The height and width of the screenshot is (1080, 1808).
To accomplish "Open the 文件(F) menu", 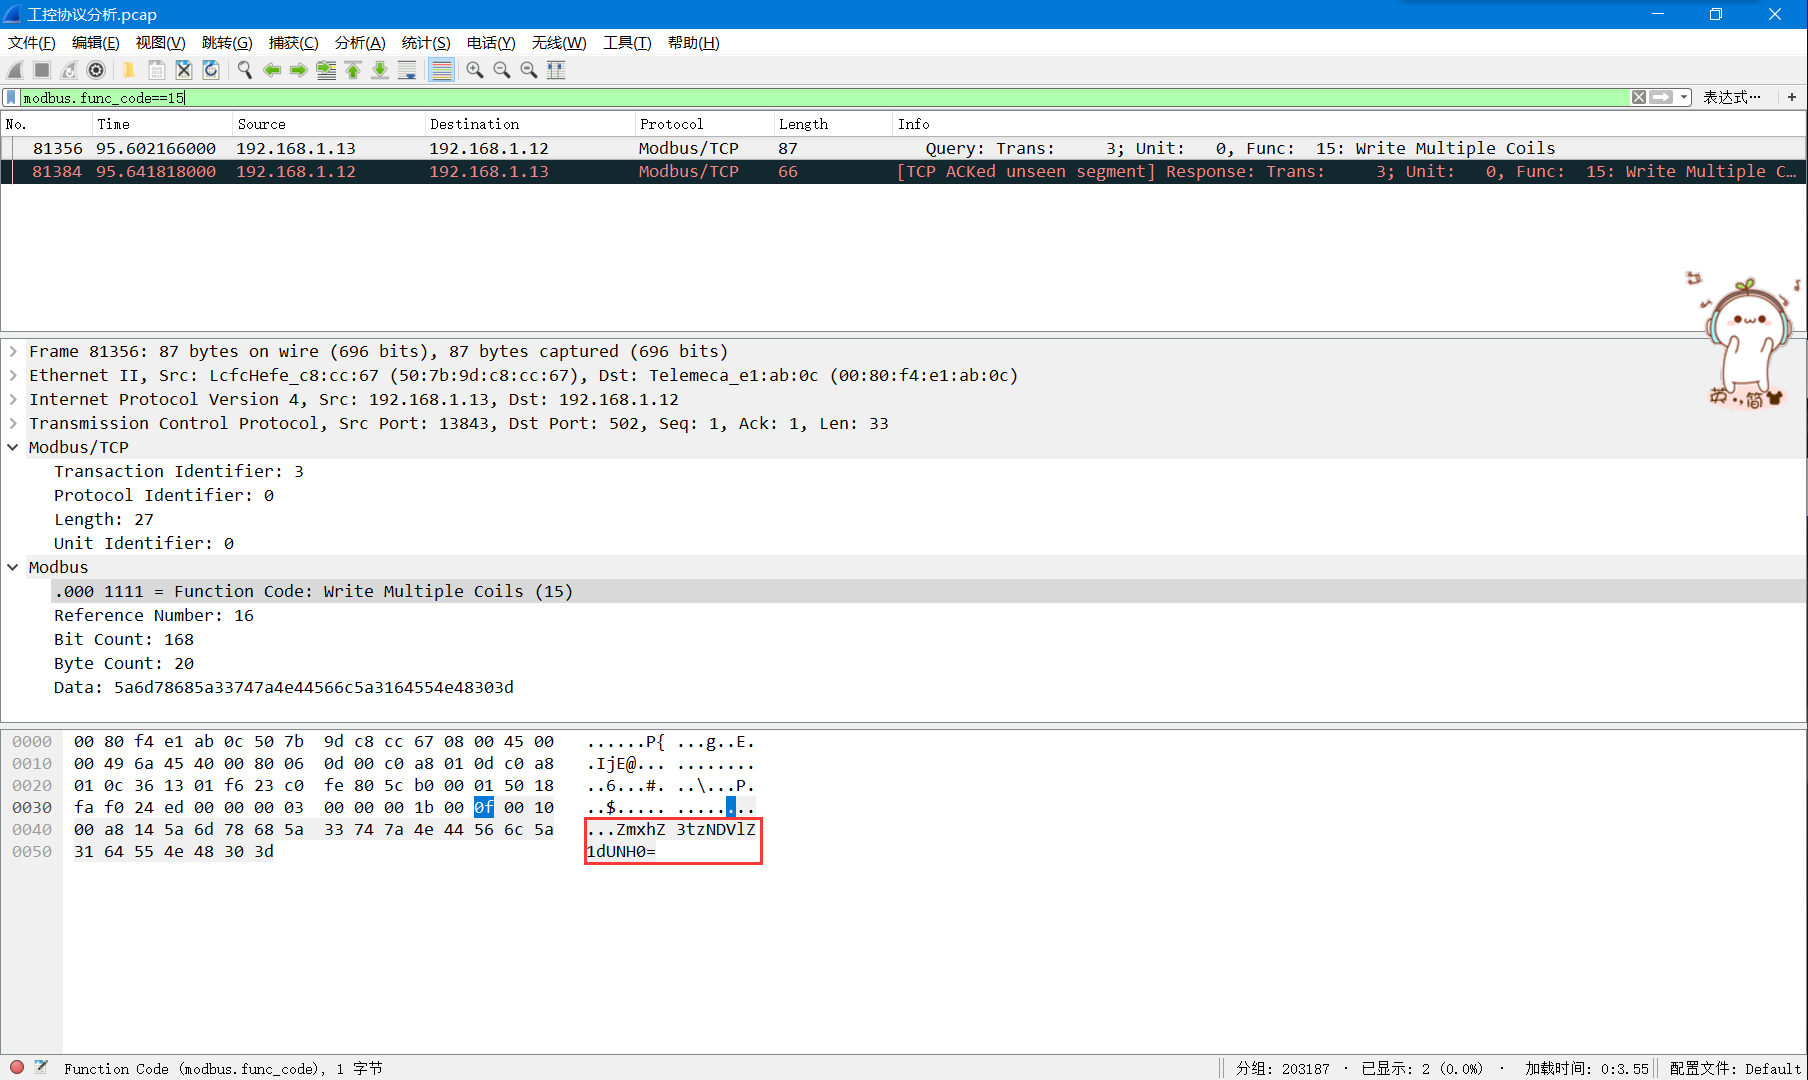I will pos(32,42).
